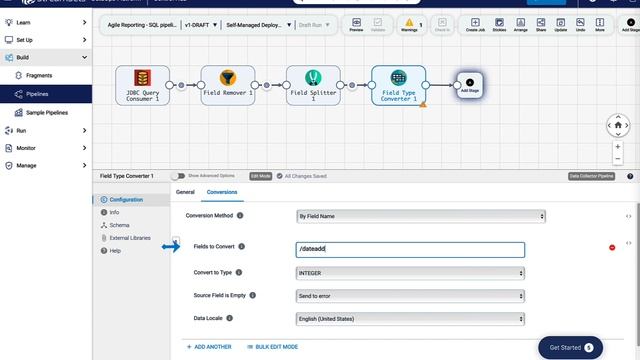This screenshot has height=360, width=640.
Task: Click the Update toolbar icon
Action: (561, 24)
